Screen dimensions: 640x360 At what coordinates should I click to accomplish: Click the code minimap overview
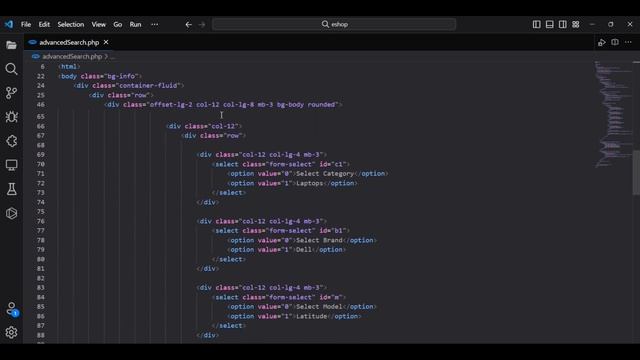point(613,114)
